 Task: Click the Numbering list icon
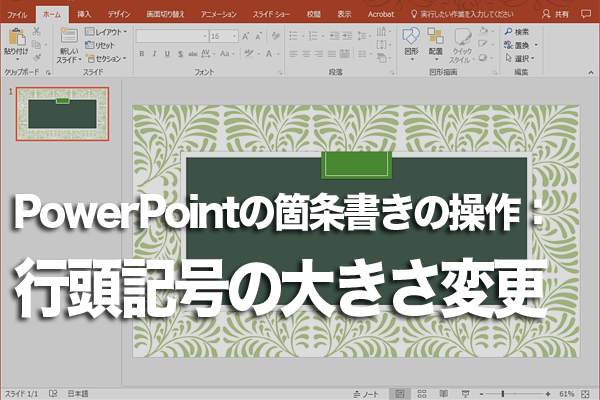(x=313, y=36)
